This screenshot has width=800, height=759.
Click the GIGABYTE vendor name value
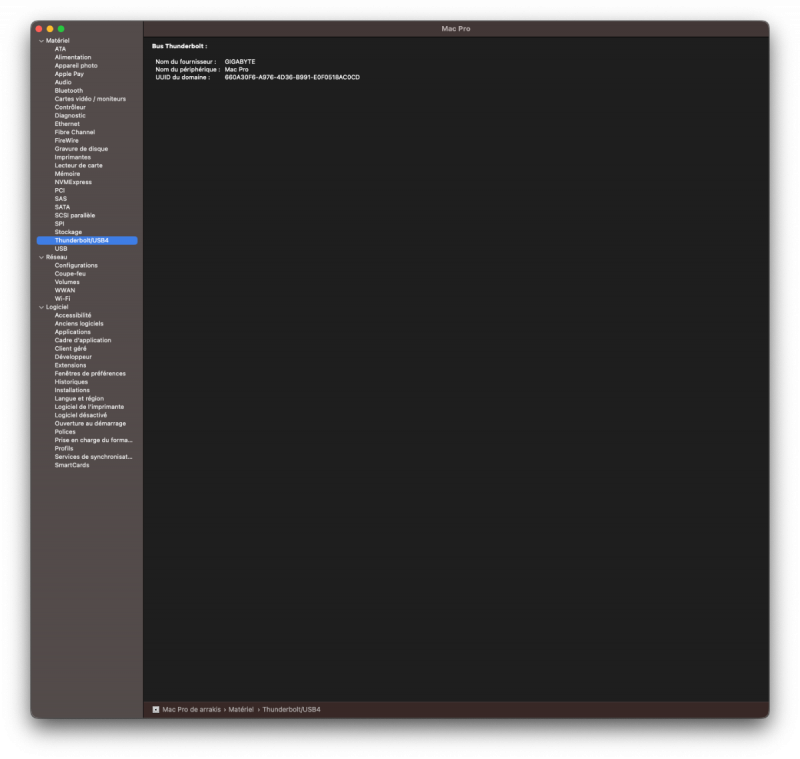240,62
